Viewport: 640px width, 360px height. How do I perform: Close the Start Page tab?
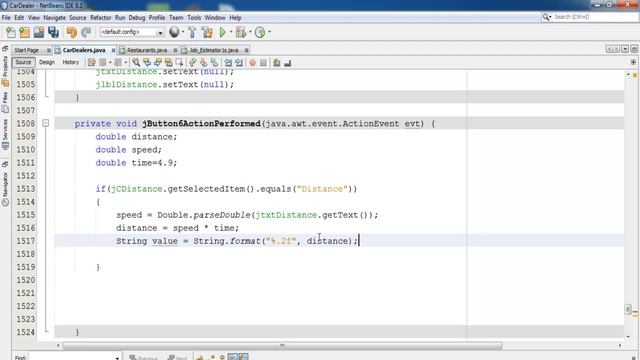click(x=49, y=50)
